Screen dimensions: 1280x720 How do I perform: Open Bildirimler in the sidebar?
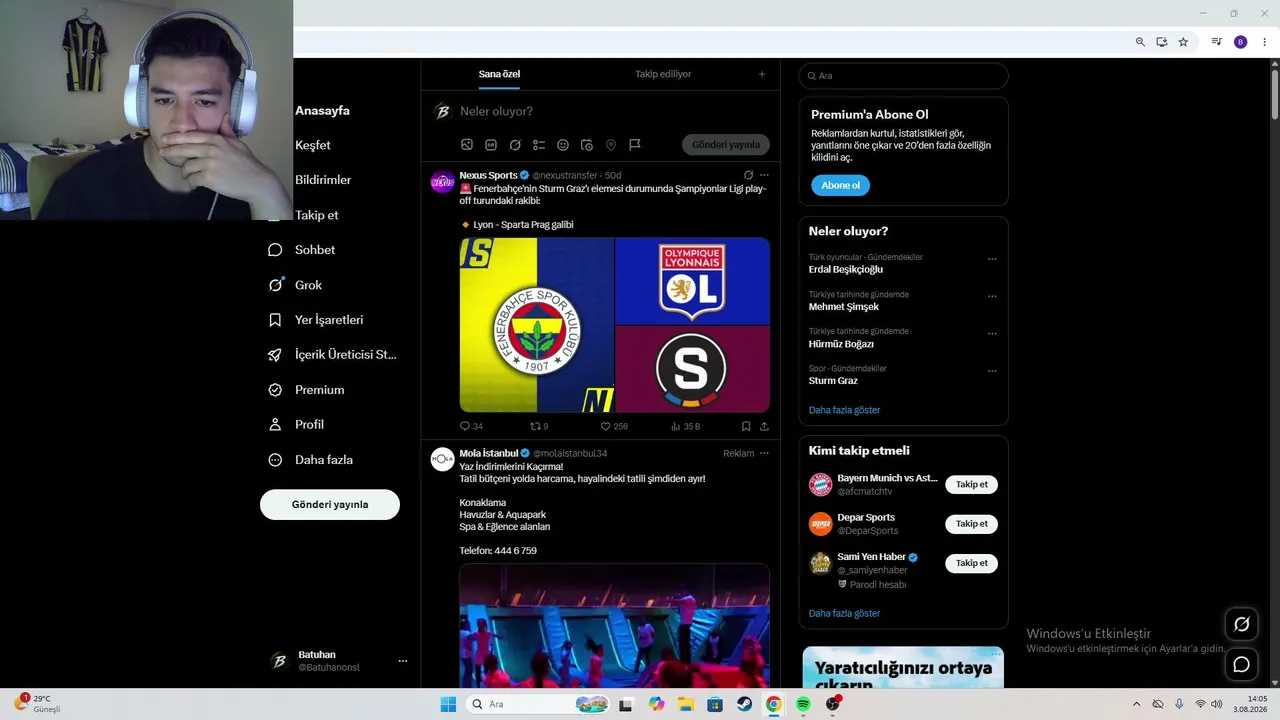point(323,180)
